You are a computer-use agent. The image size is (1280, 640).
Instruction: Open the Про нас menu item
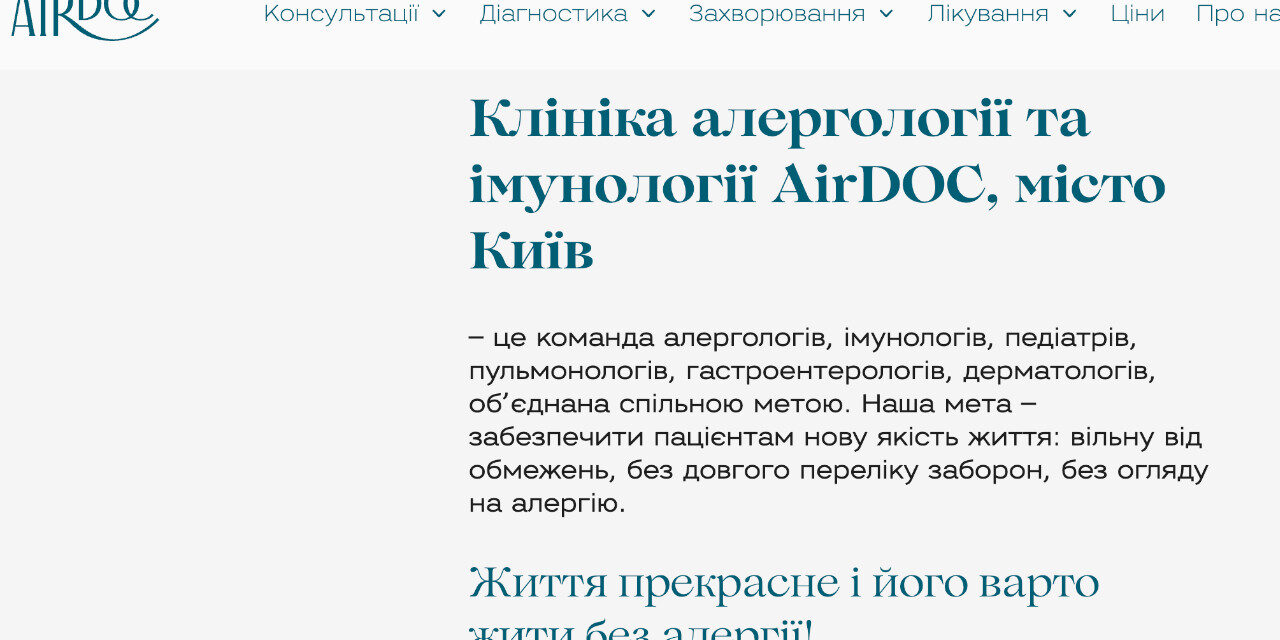tap(1238, 14)
